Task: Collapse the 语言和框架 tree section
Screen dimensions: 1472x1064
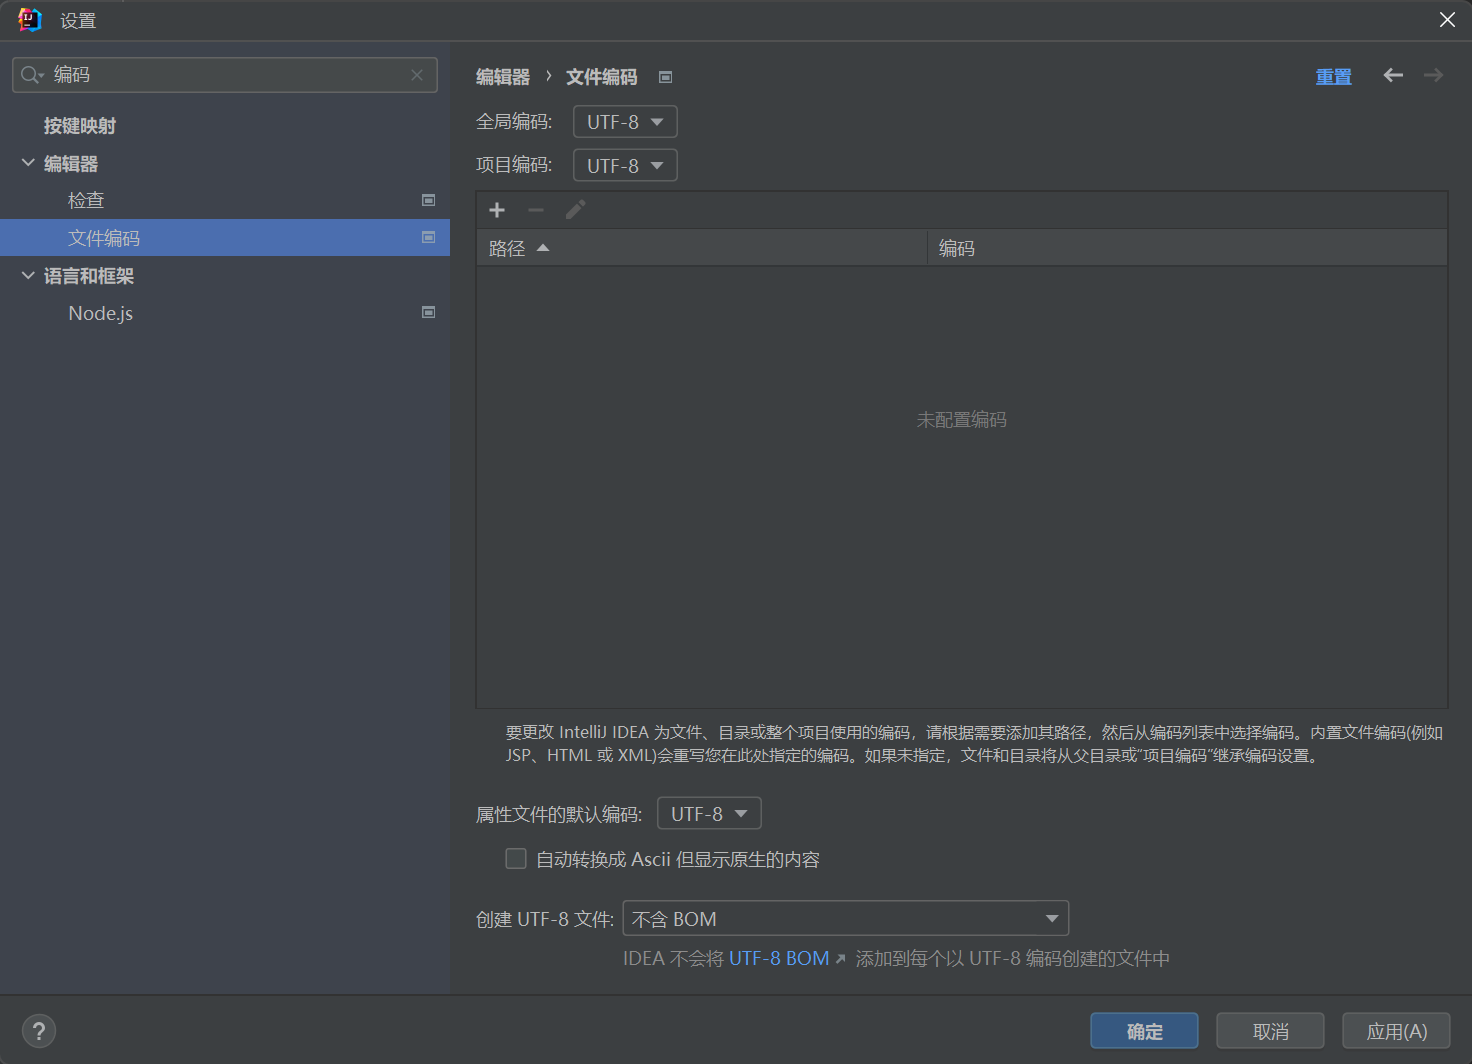Action: (28, 276)
